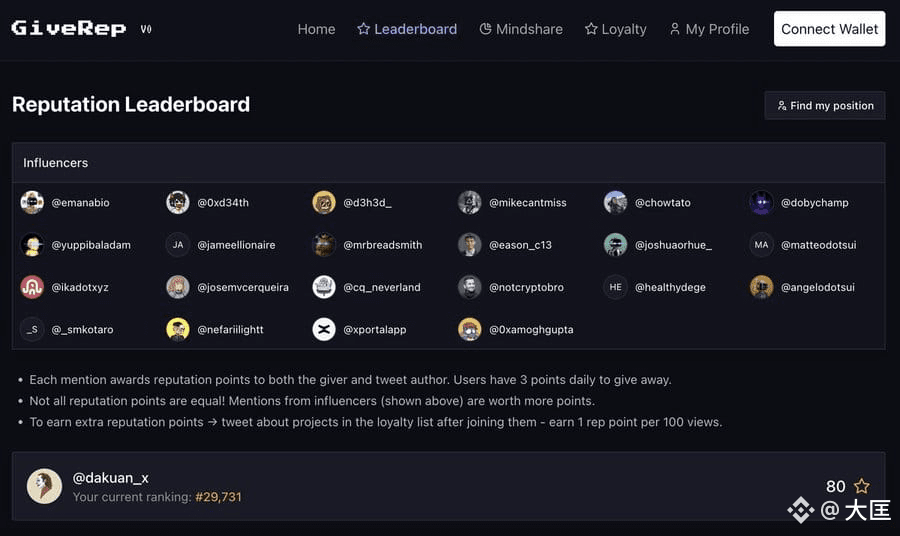
Task: Open the @mikecantmiss influencer link
Action: point(527,202)
